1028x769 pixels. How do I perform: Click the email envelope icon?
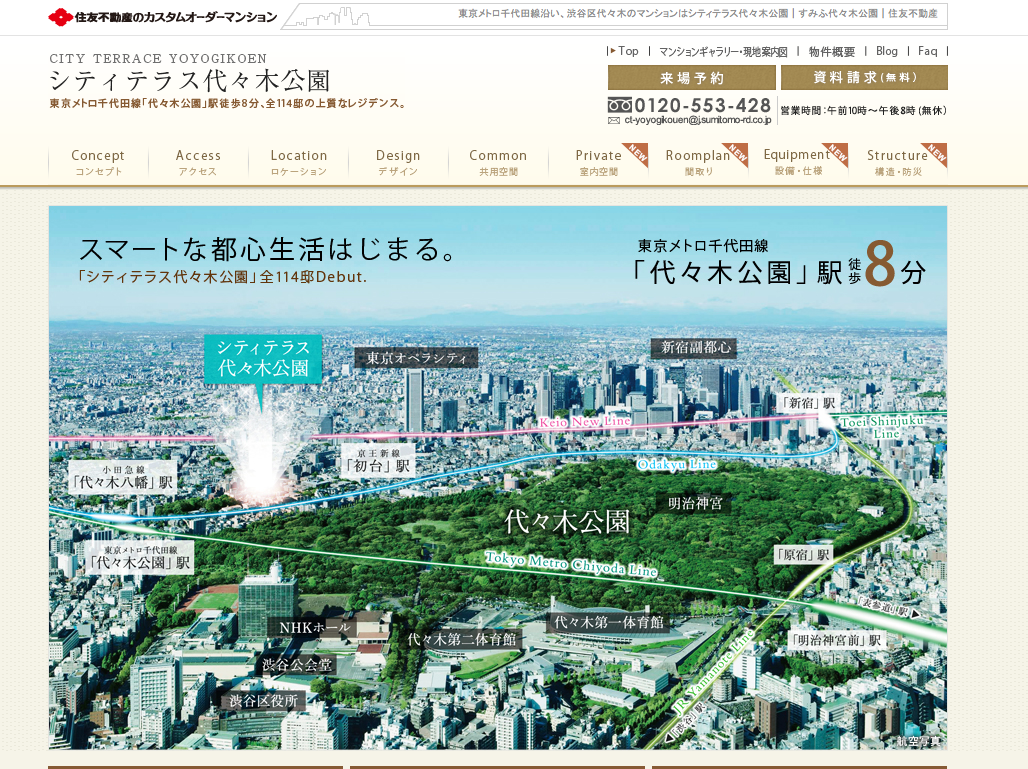click(x=614, y=120)
